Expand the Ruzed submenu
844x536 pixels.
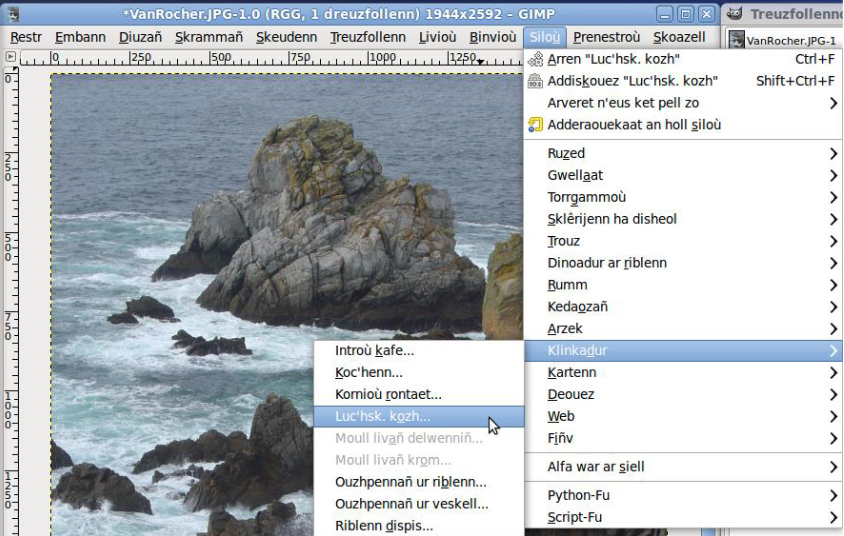pos(833,154)
